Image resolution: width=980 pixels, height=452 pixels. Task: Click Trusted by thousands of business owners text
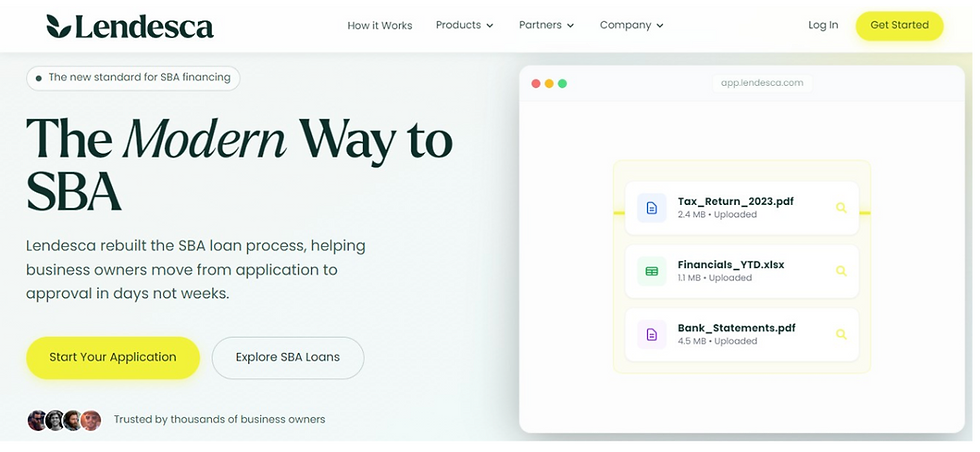click(x=219, y=419)
